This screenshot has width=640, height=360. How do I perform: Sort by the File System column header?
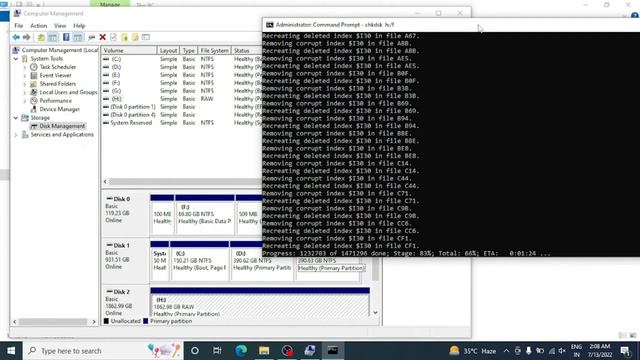pos(214,51)
